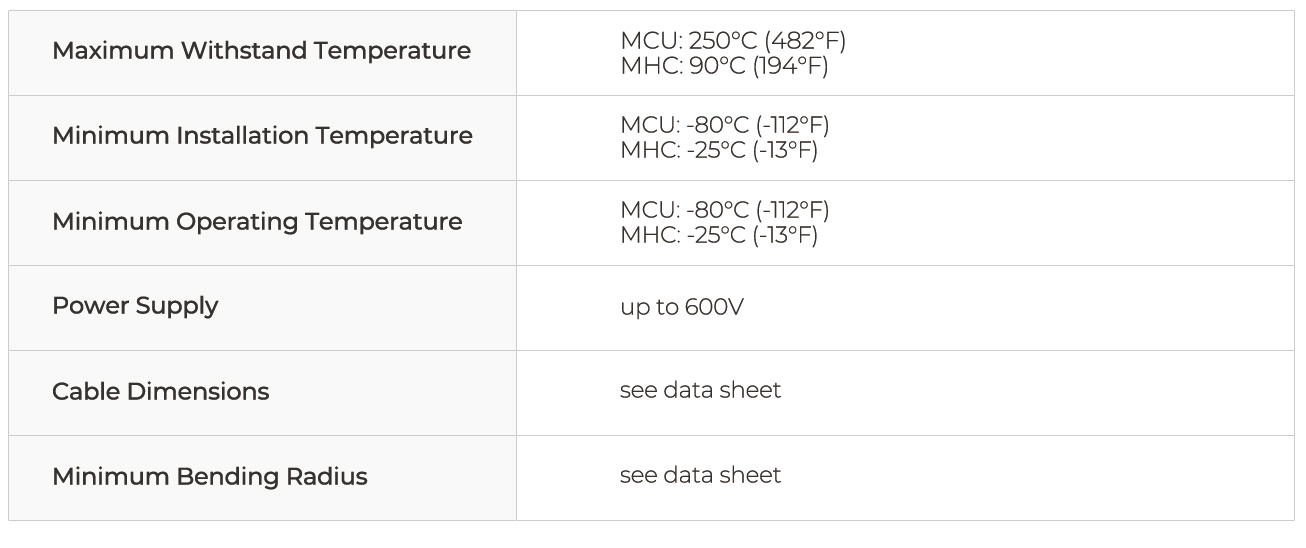Click "MCU: -80°C" in Minimum Operating Temperature row
The height and width of the screenshot is (548, 1306).
(x=684, y=211)
